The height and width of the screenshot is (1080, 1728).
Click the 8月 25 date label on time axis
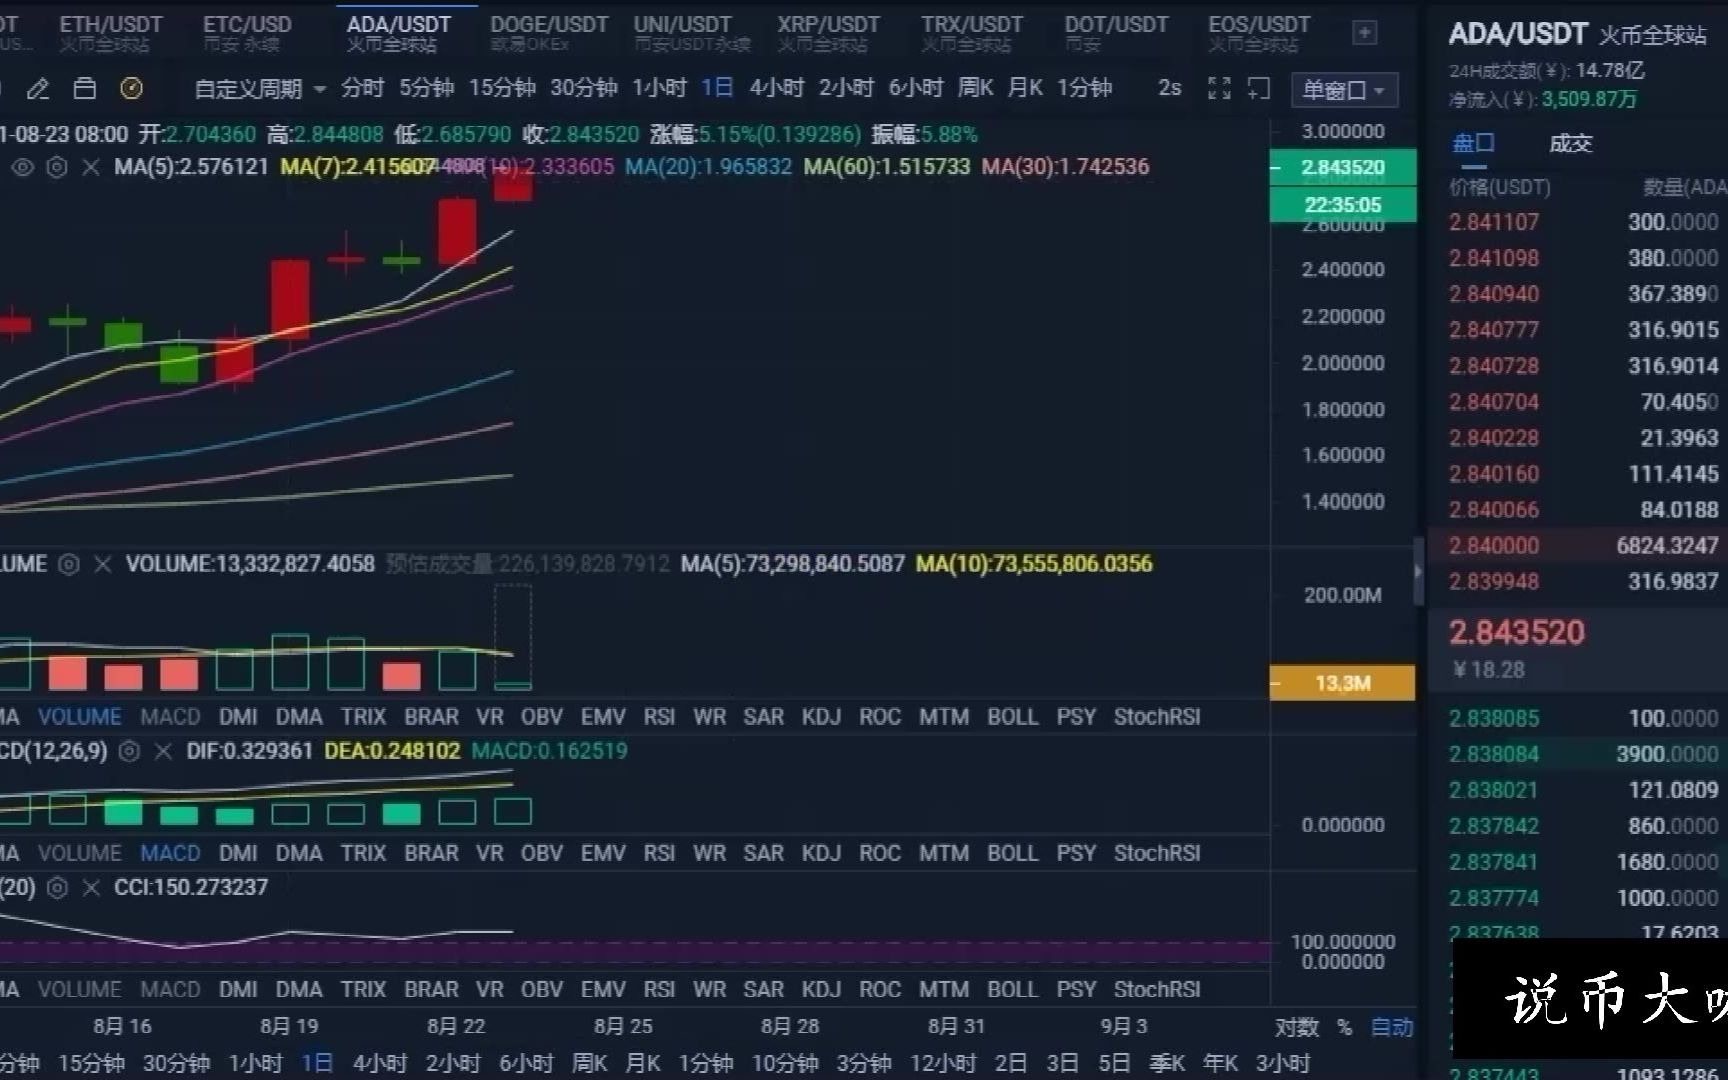click(x=623, y=1026)
